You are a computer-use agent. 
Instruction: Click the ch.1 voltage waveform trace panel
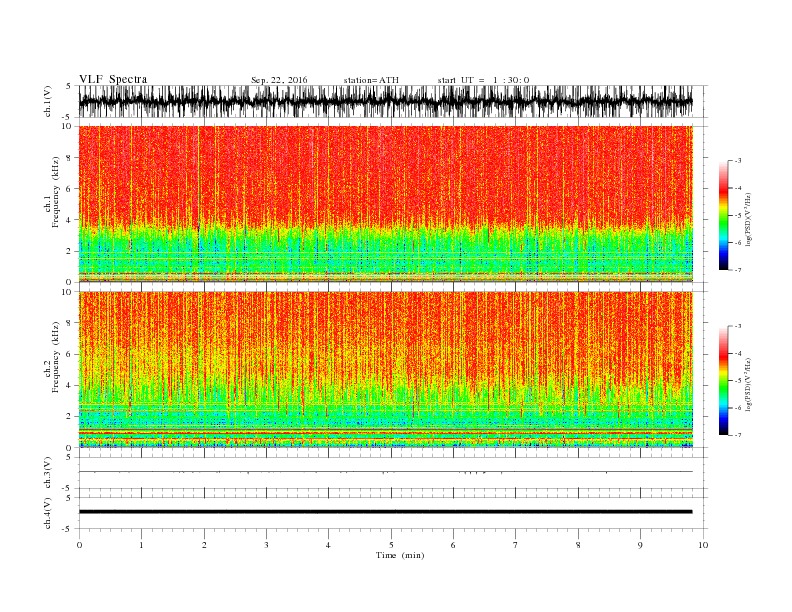point(386,101)
